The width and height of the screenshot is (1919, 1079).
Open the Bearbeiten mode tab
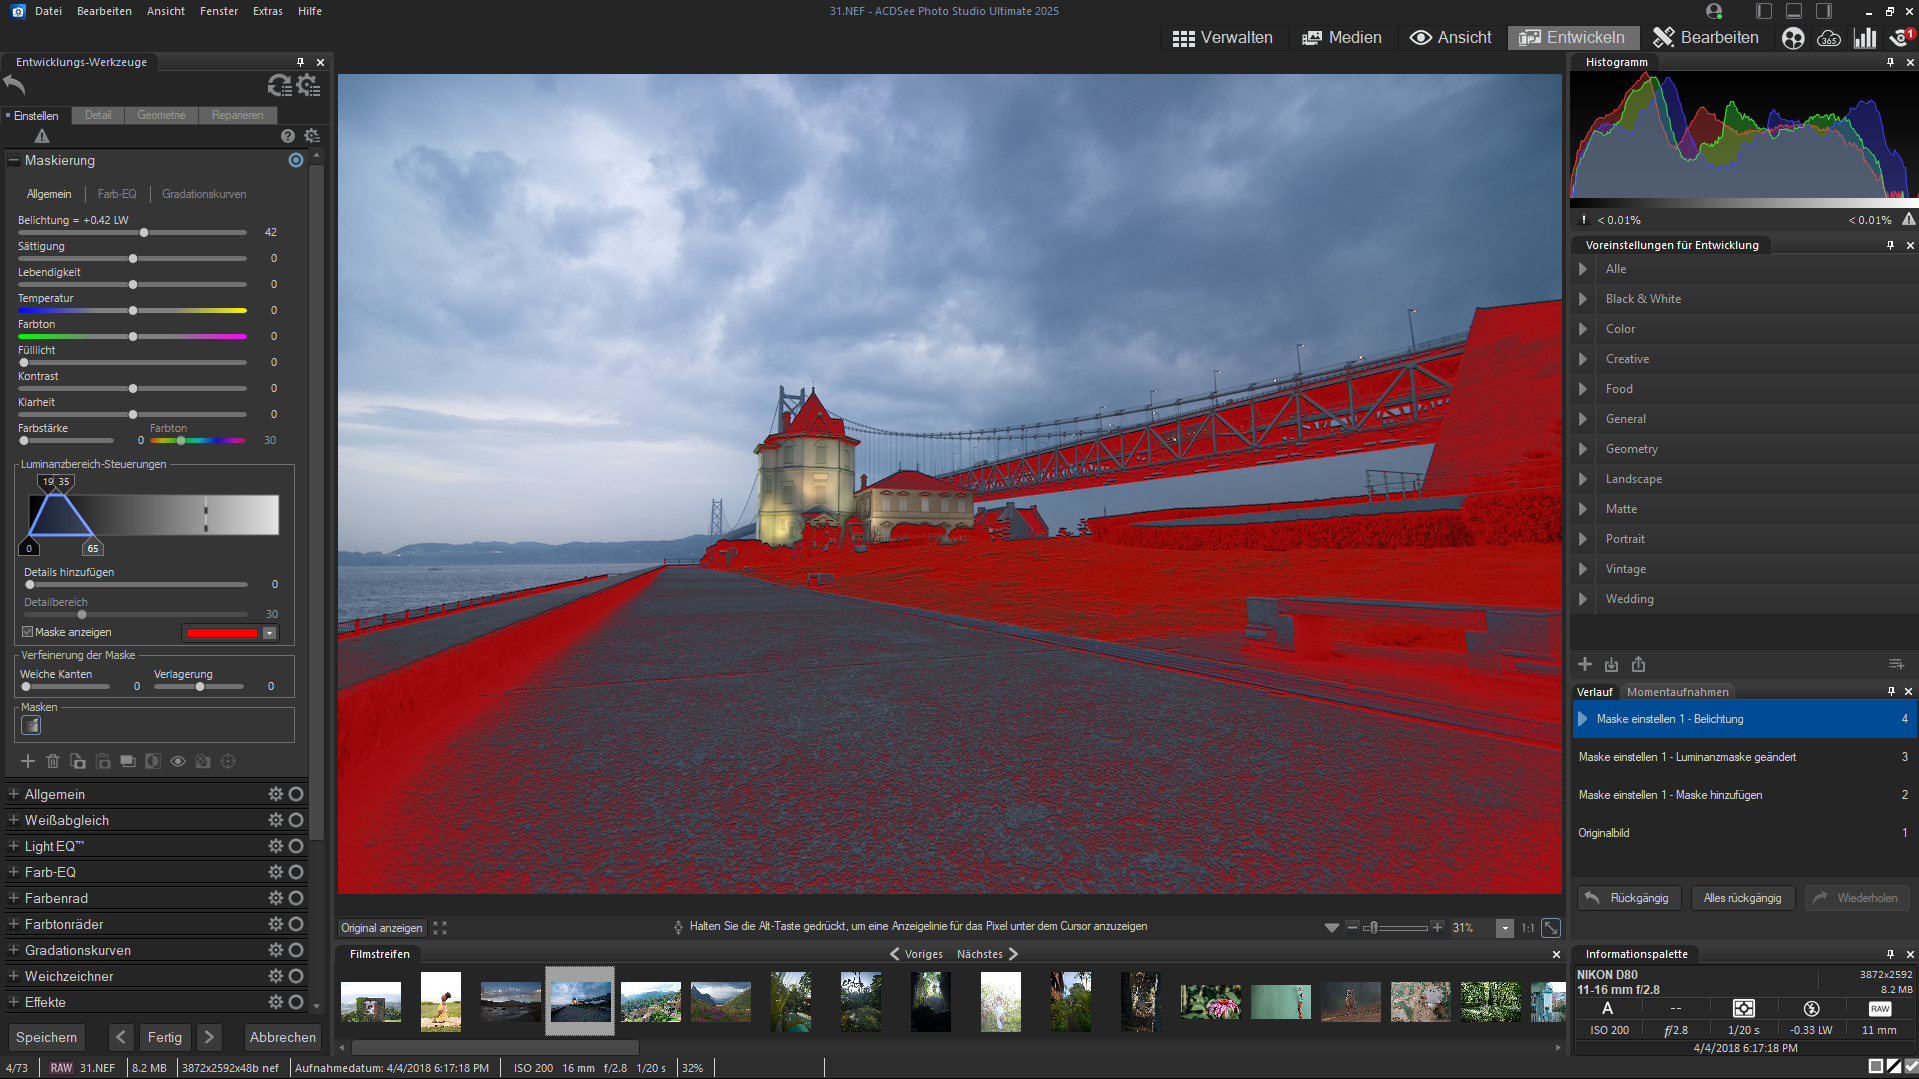click(x=1706, y=38)
